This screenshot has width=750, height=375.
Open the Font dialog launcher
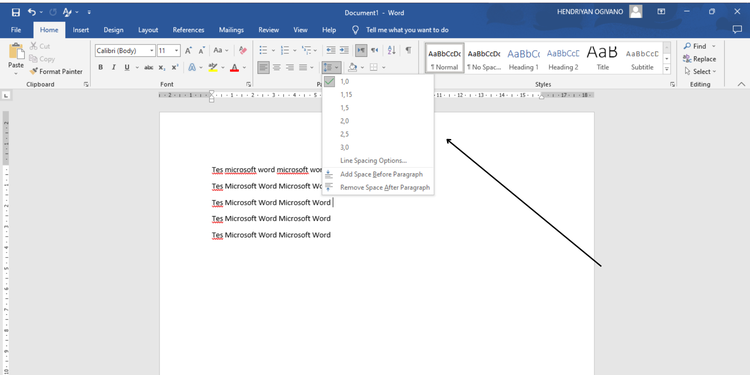pos(249,84)
